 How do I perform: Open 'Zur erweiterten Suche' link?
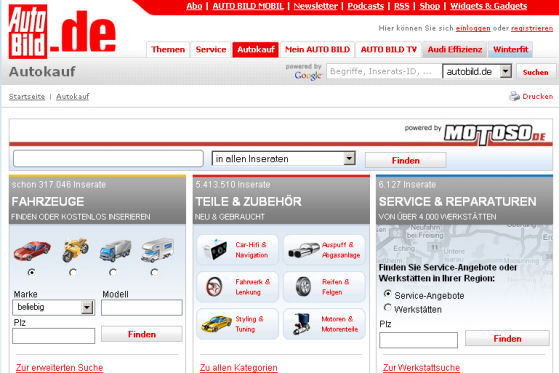60,367
